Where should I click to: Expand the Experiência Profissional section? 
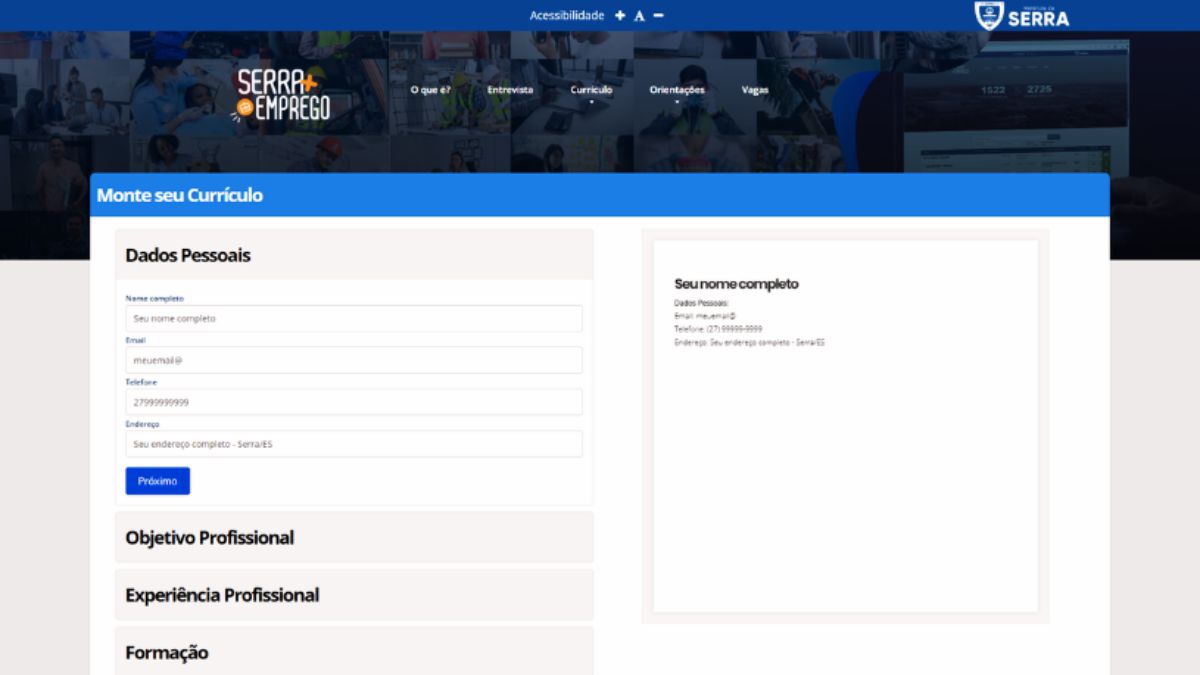click(354, 595)
